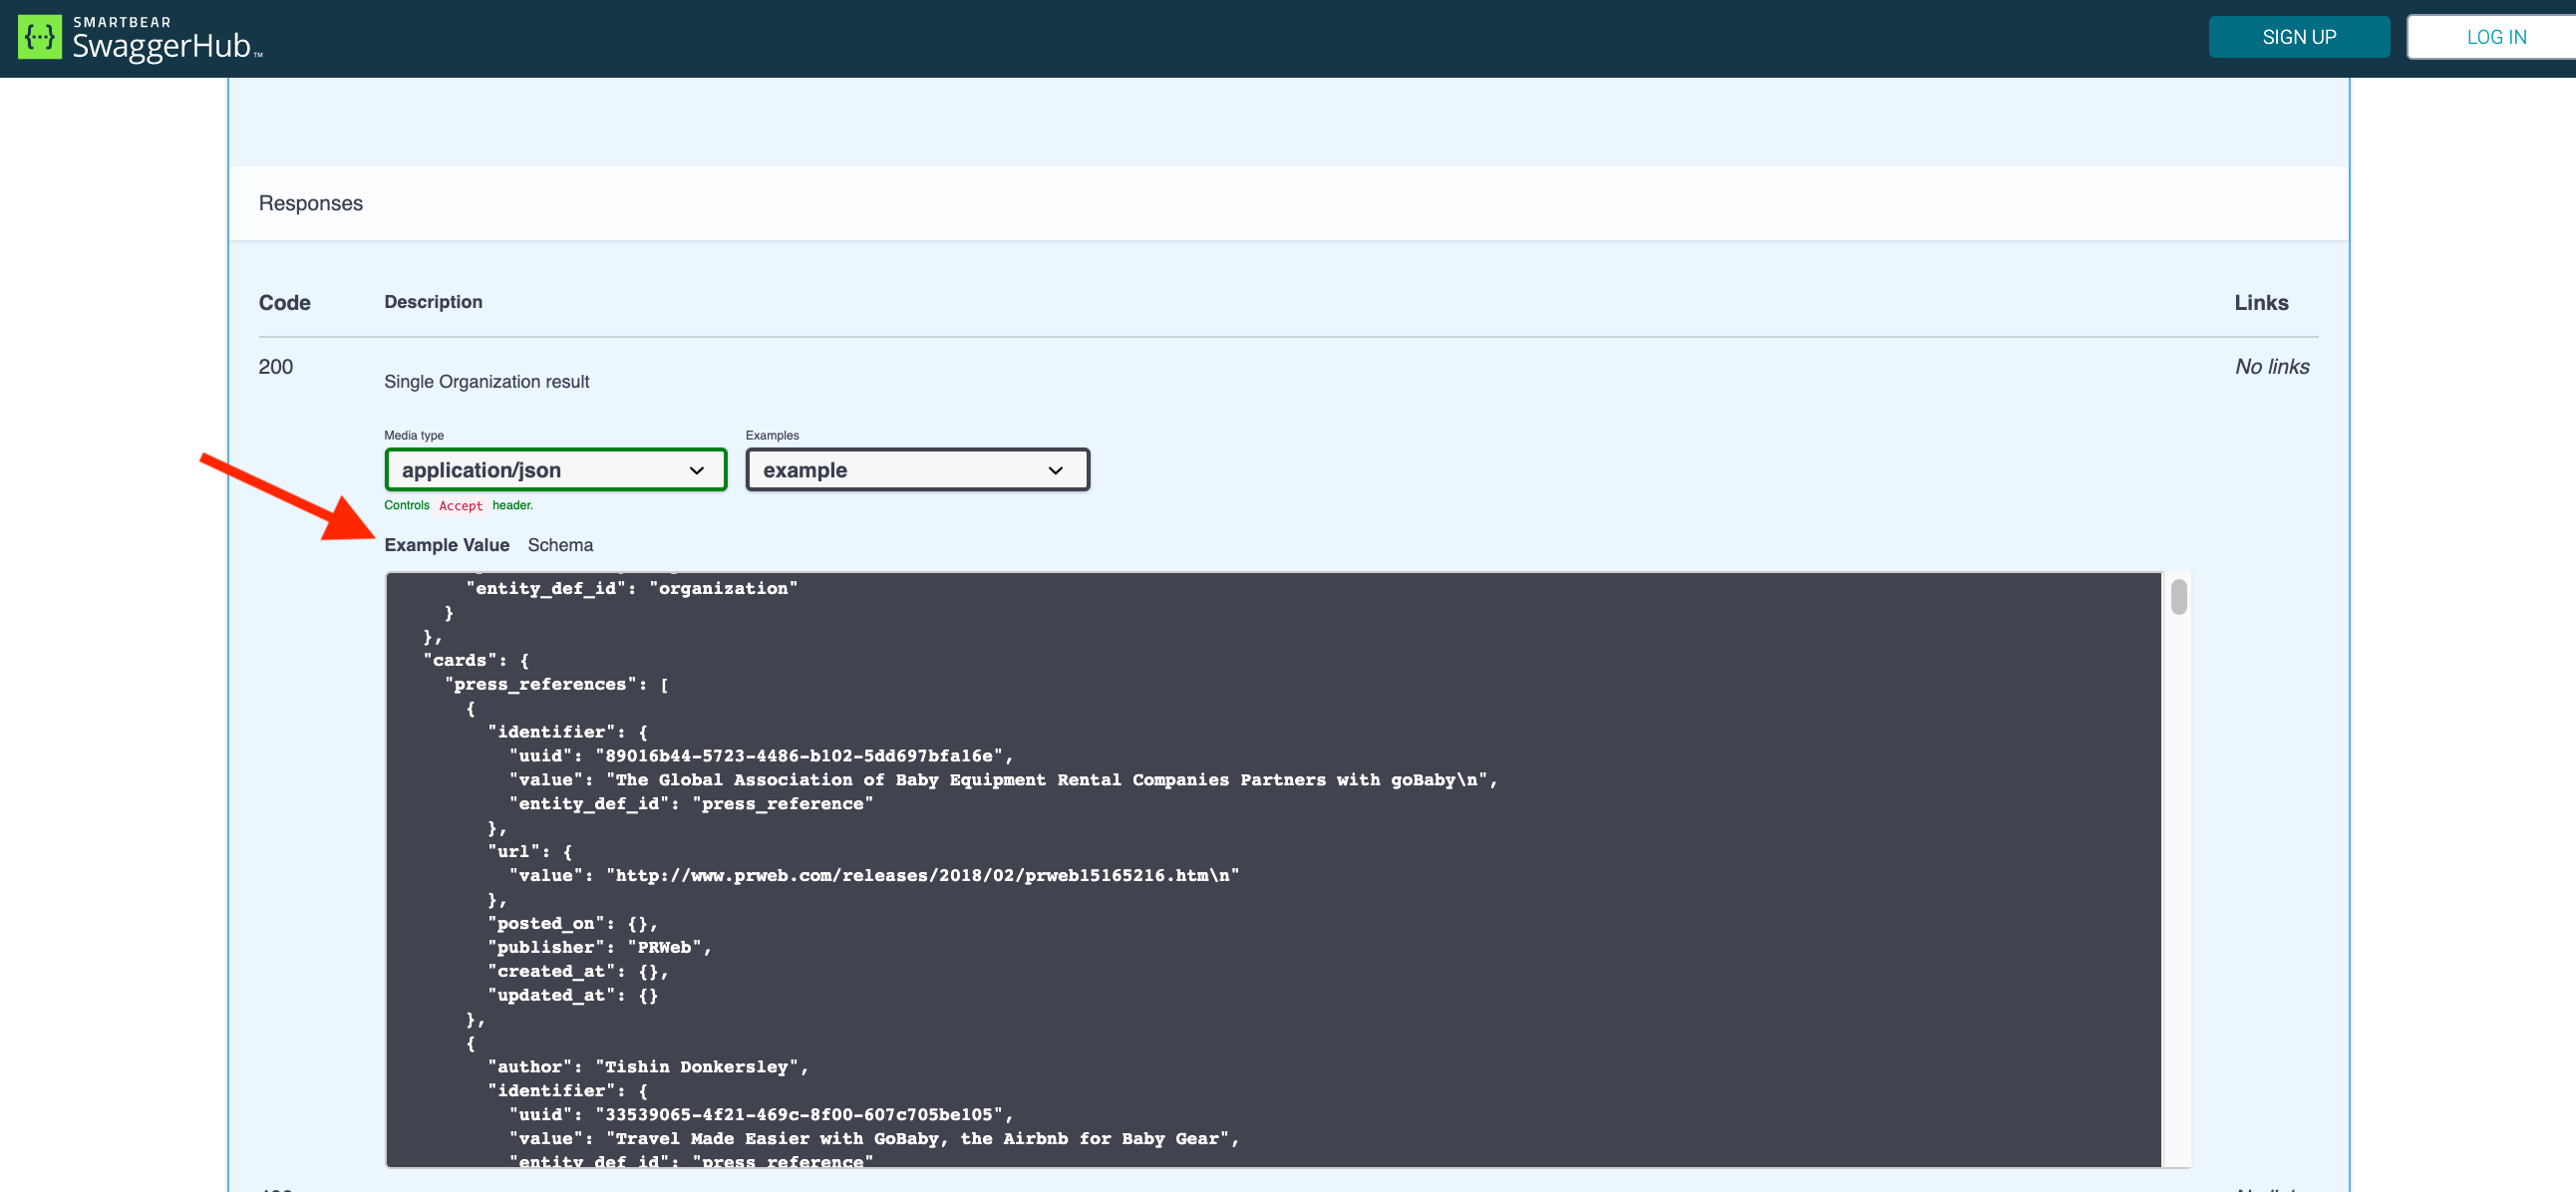
Task: Click chevron arrow in example selector
Action: tap(1055, 471)
